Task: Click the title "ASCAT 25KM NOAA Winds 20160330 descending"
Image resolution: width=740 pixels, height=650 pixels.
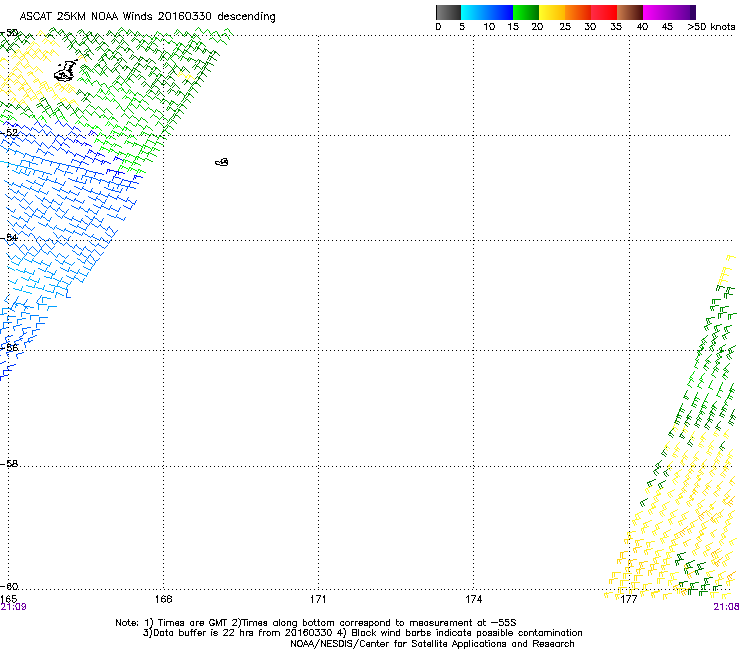Action: pyautogui.click(x=147, y=17)
